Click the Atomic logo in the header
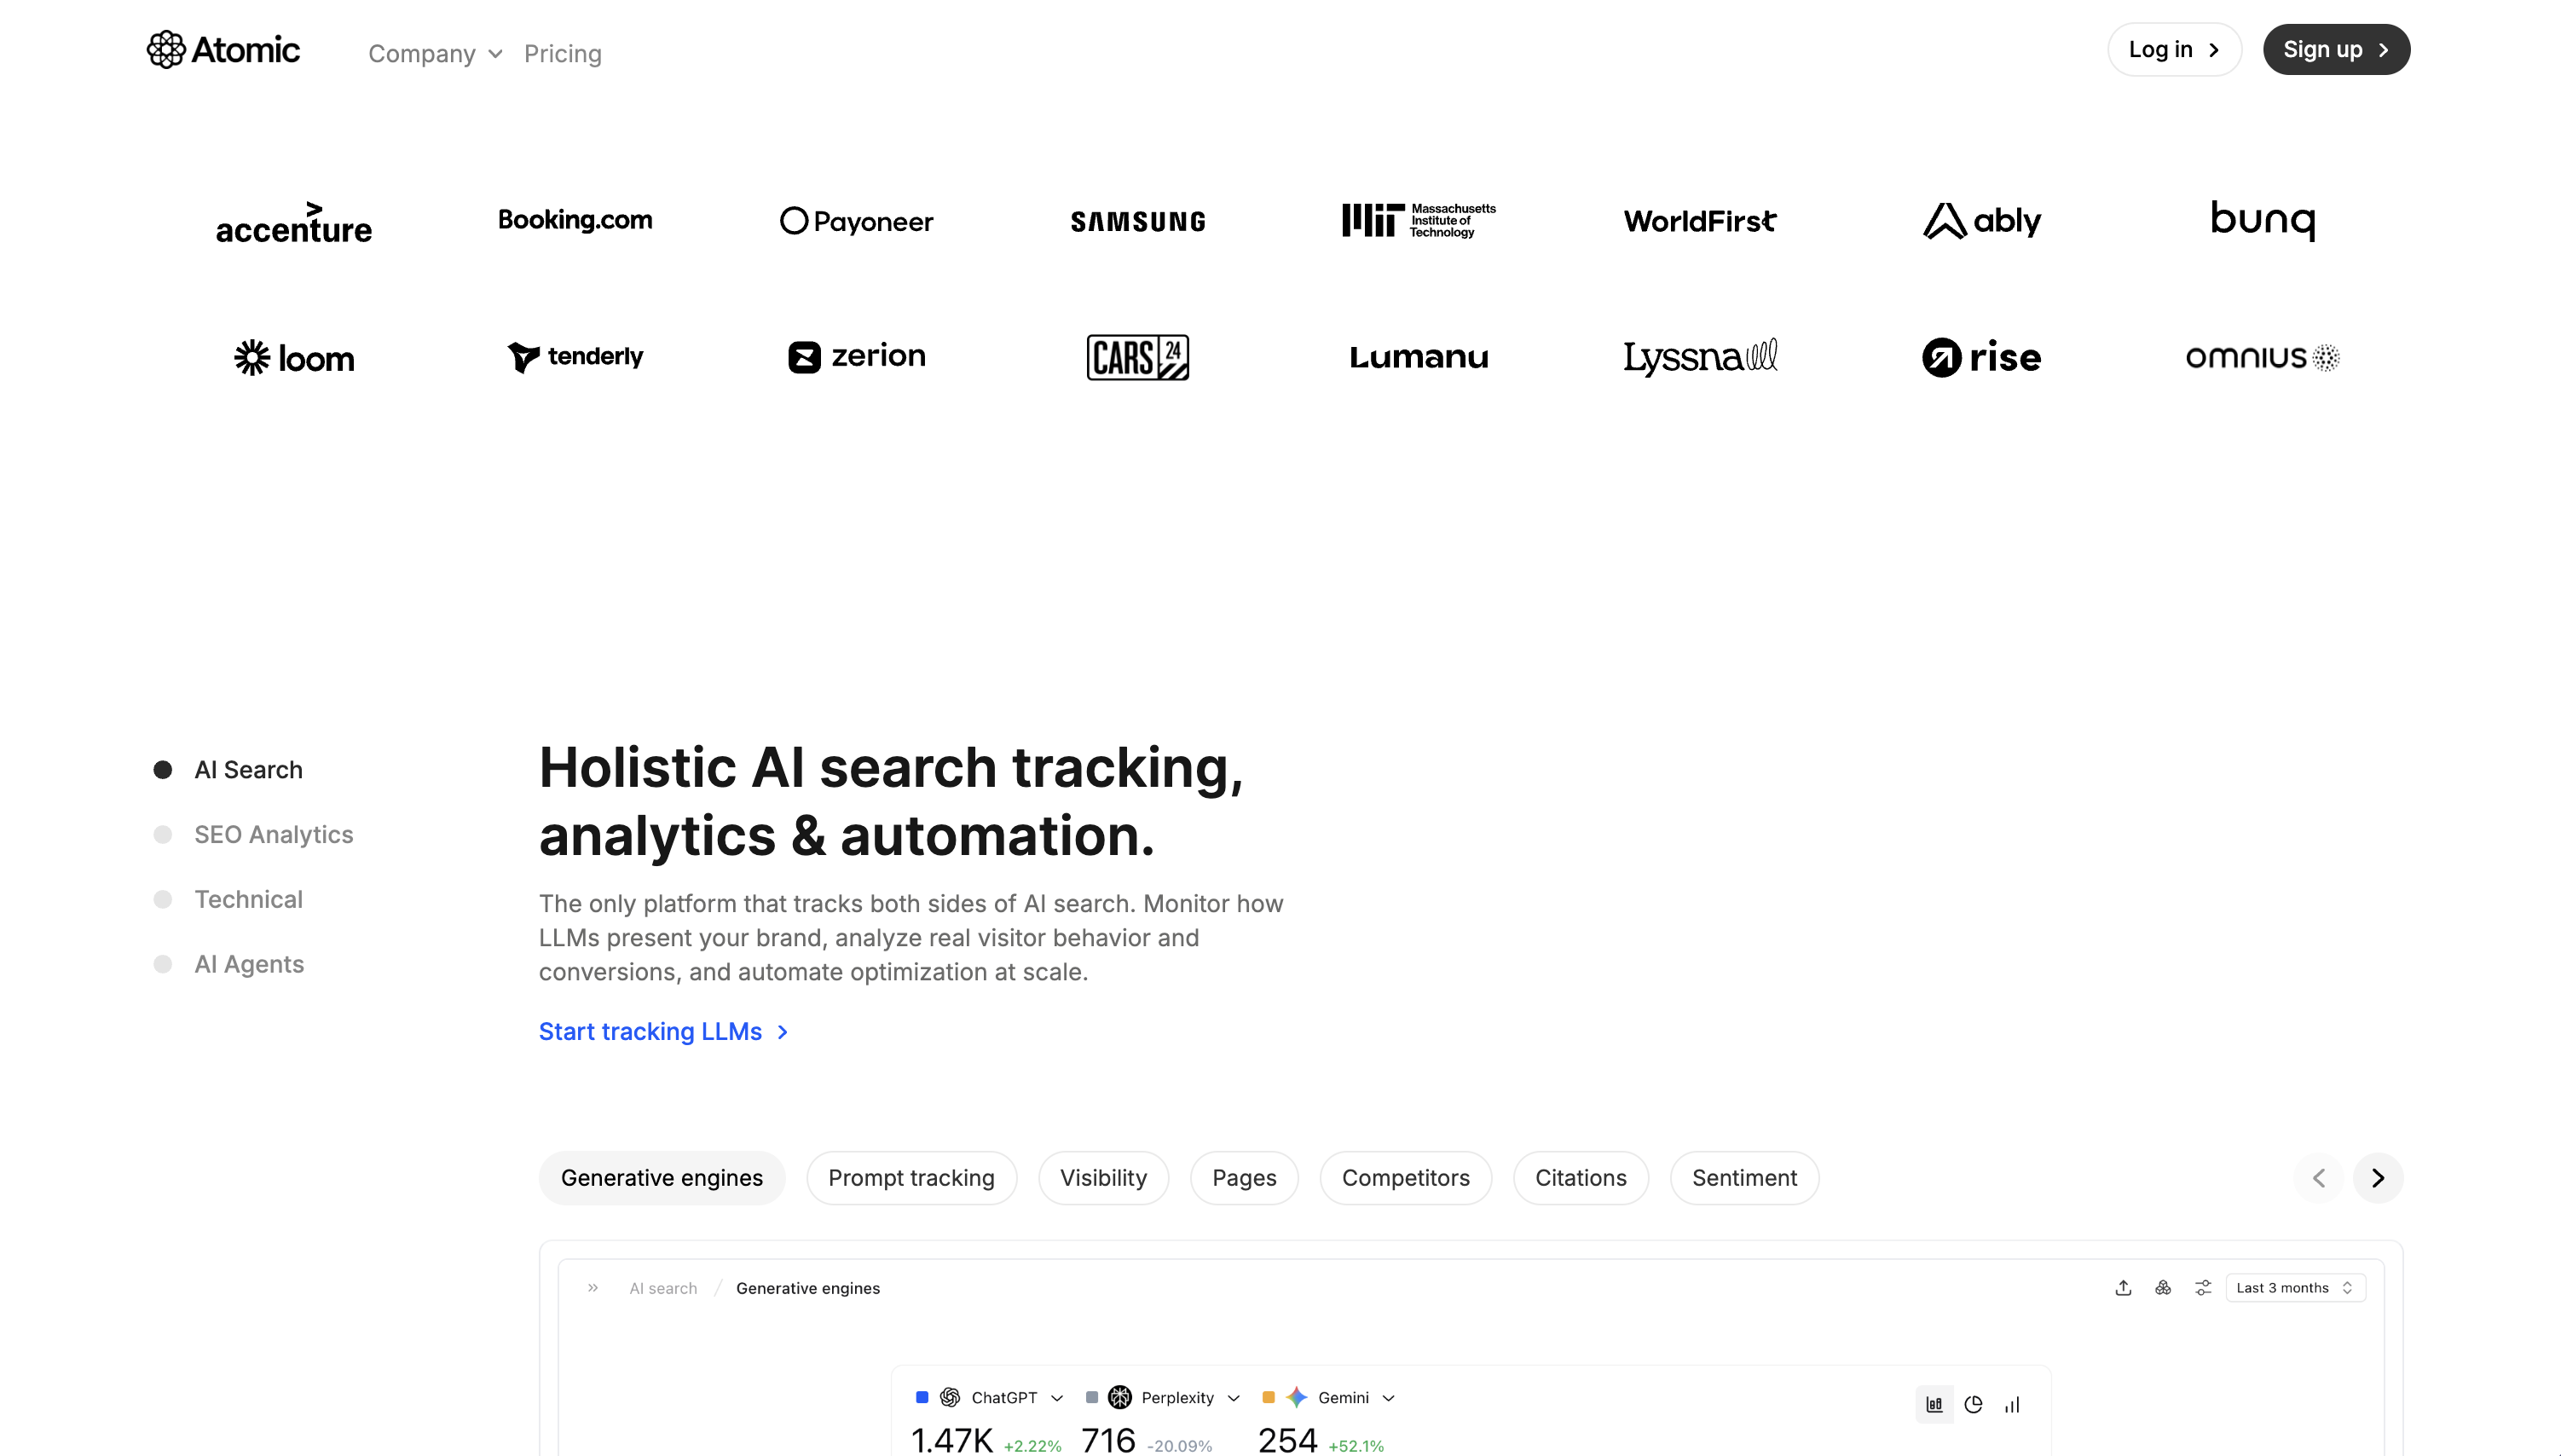 click(223, 50)
